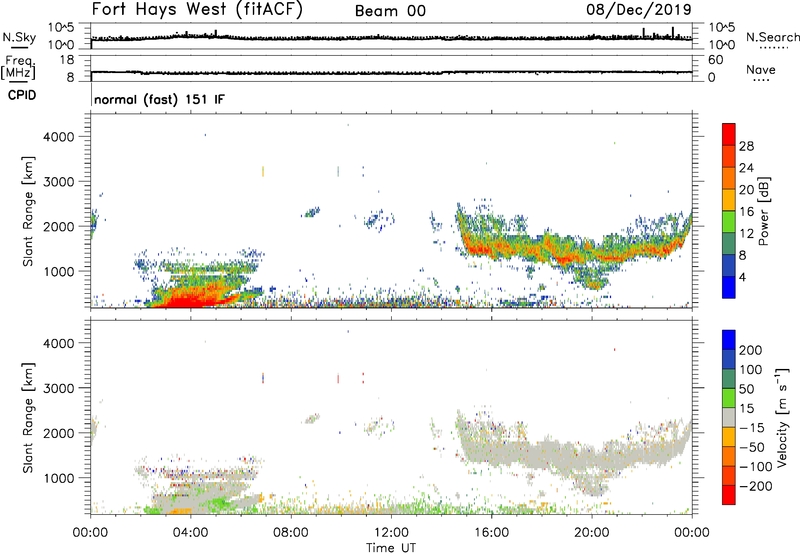Click the "Fort Hays West (fitACF)" title
Image resolution: width=800 pixels, height=554 pixels.
click(197, 10)
